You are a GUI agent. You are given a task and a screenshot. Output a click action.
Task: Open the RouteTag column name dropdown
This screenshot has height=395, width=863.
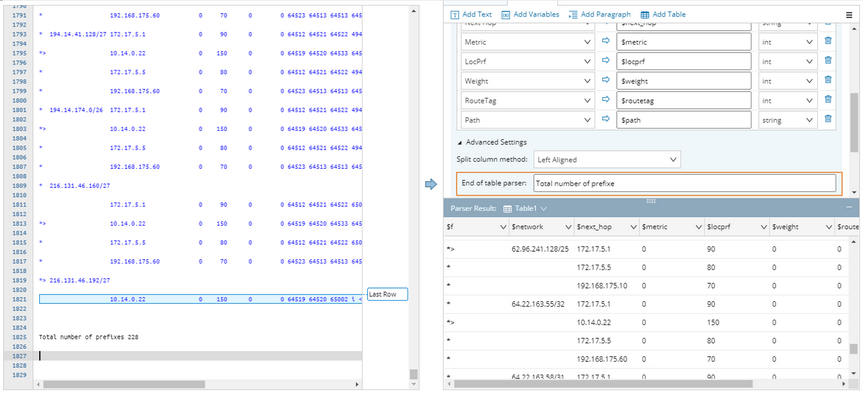[x=528, y=100]
